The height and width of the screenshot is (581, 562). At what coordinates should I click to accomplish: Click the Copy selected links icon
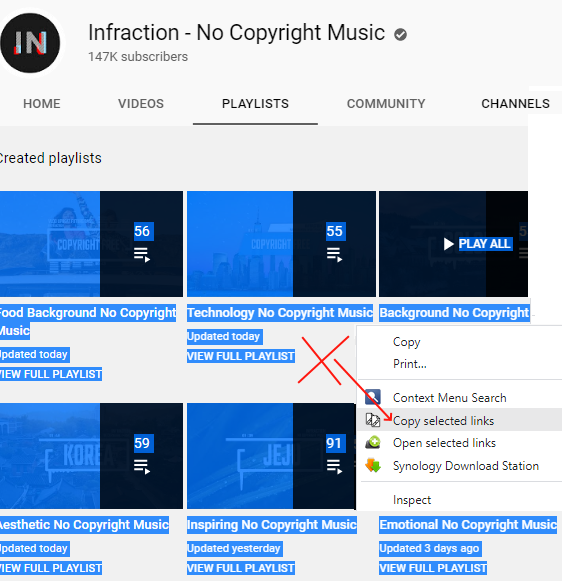coord(373,420)
